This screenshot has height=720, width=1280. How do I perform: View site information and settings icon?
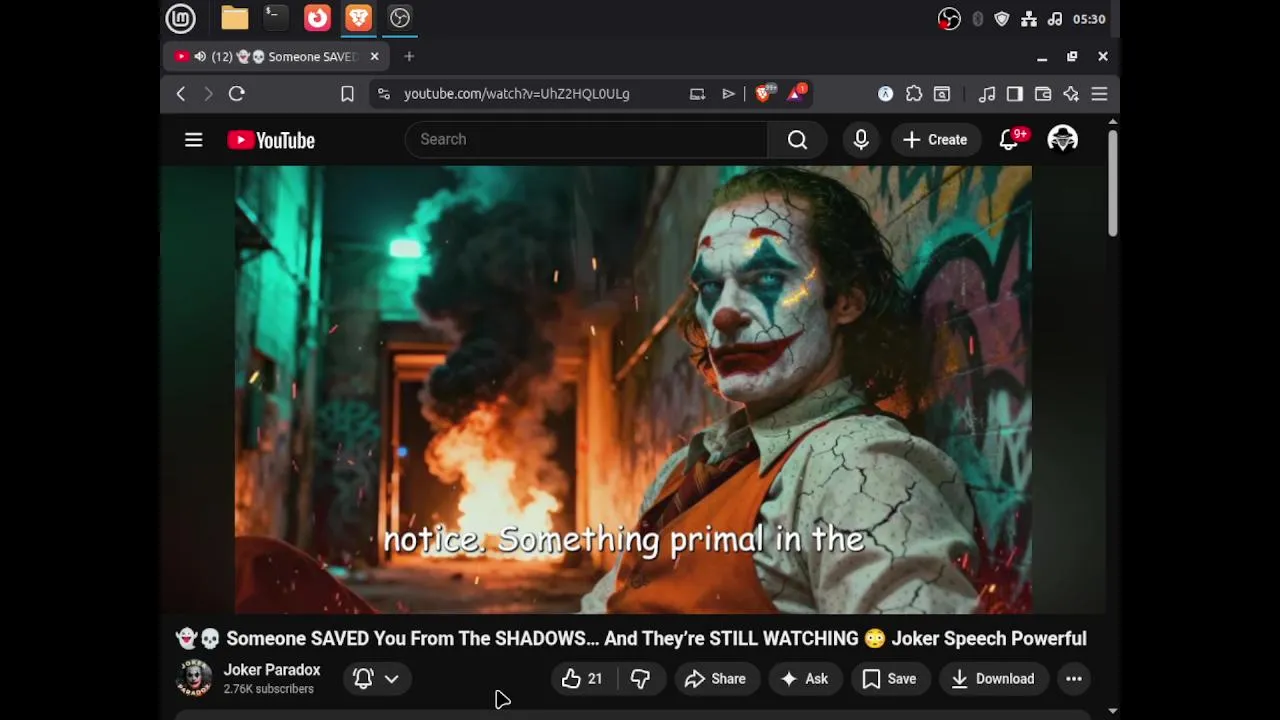tap(383, 94)
